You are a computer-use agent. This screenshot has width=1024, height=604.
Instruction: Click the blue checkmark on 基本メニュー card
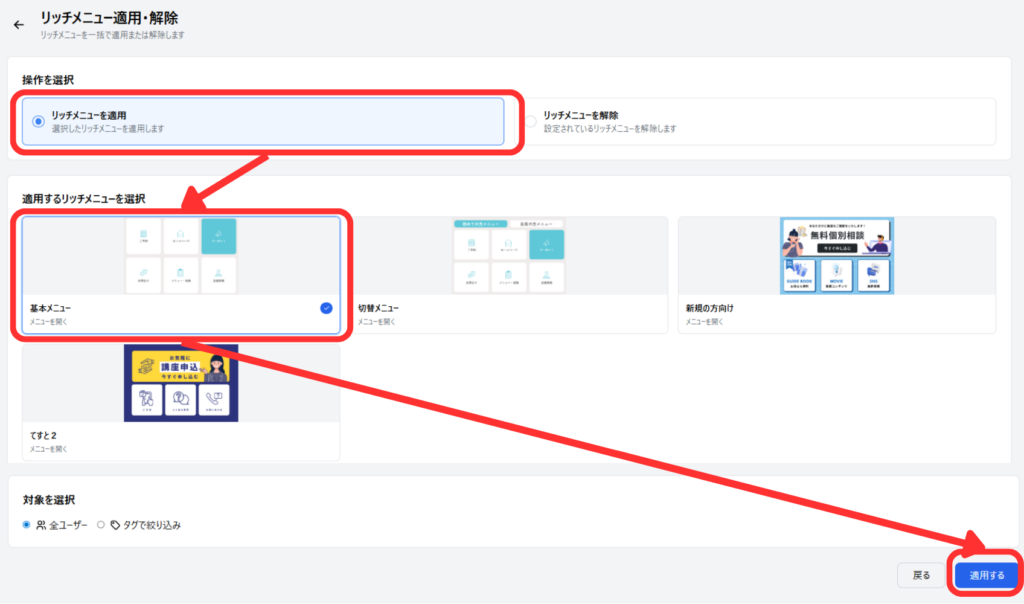point(326,308)
